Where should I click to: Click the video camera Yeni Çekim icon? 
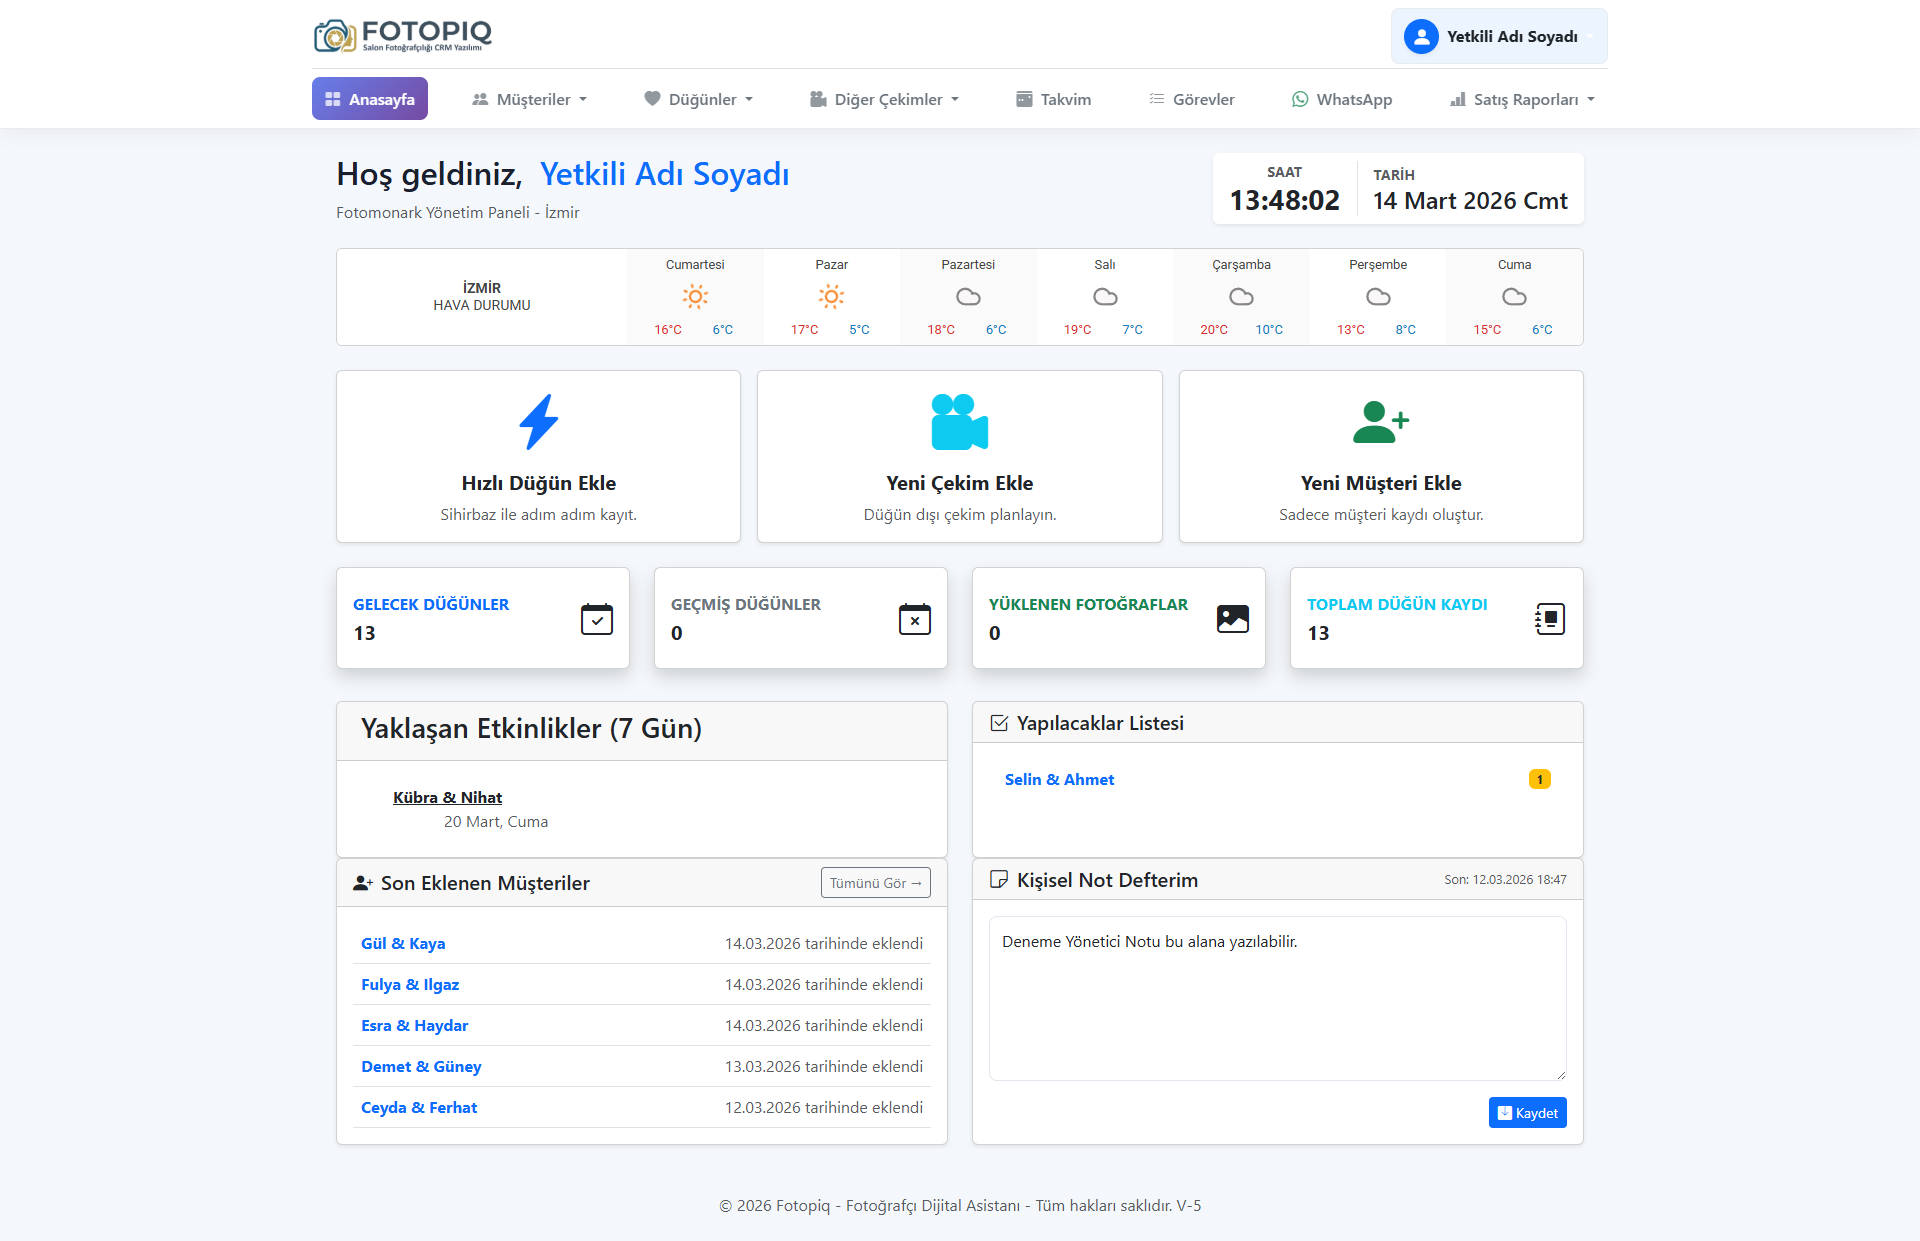959,421
